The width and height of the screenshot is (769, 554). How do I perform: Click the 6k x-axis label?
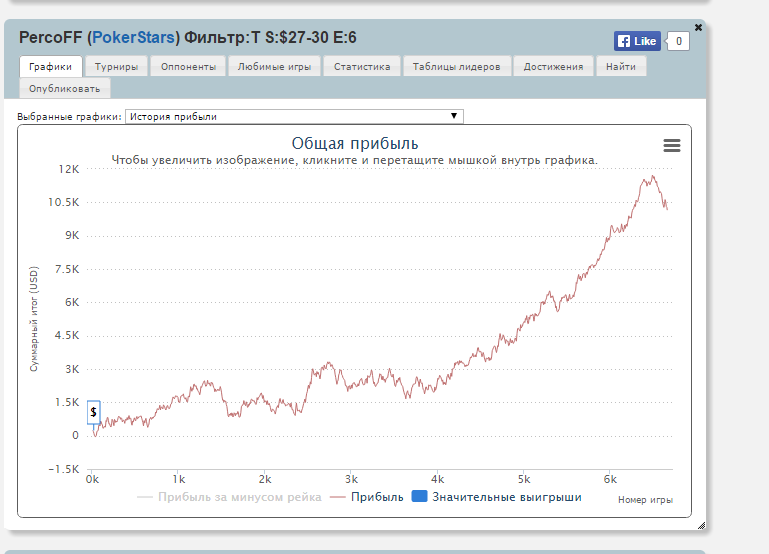click(610, 479)
